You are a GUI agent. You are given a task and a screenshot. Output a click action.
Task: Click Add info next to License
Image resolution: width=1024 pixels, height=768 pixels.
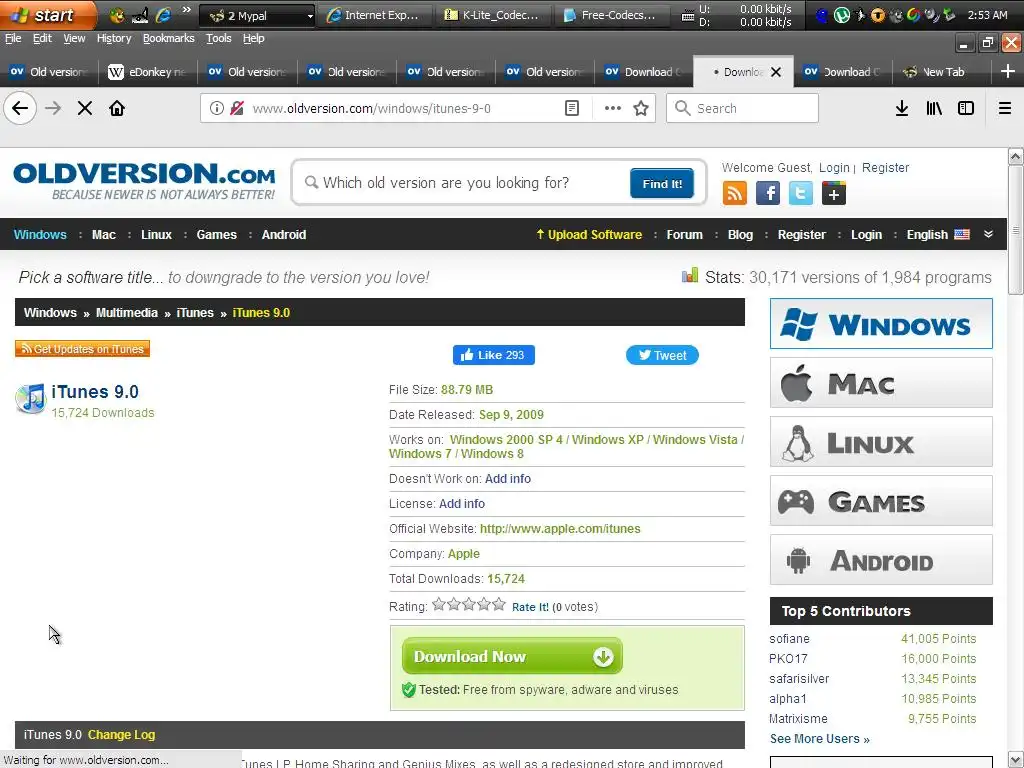pyautogui.click(x=462, y=504)
